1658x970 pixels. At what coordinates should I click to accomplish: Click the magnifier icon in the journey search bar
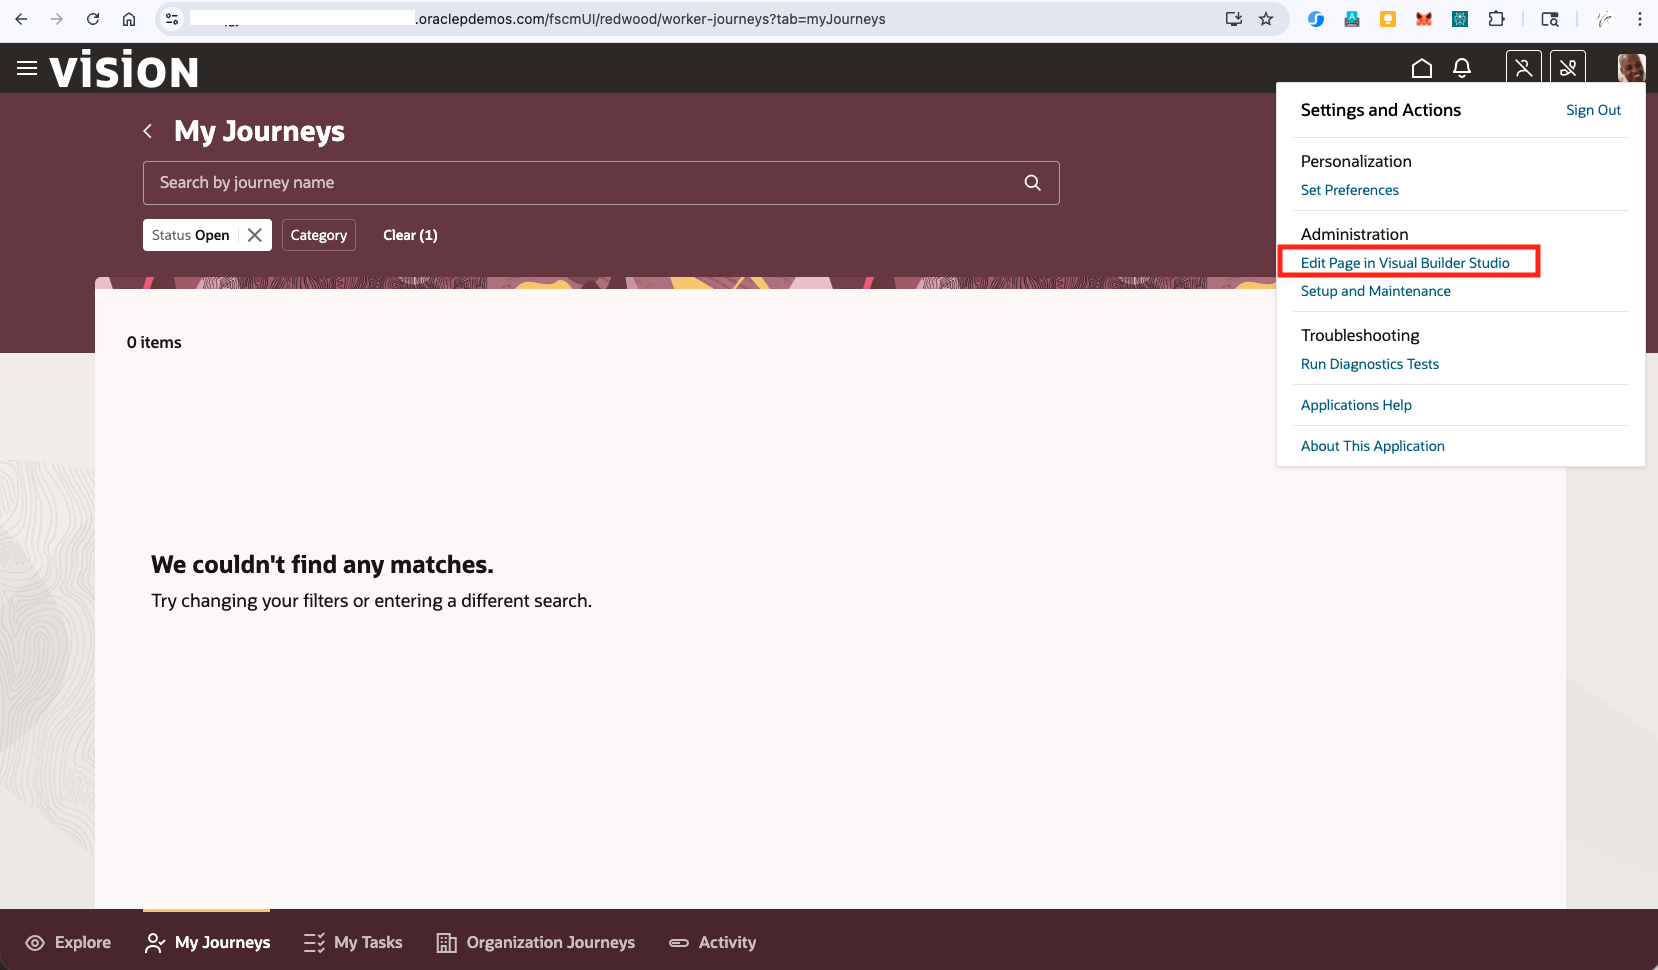1031,182
